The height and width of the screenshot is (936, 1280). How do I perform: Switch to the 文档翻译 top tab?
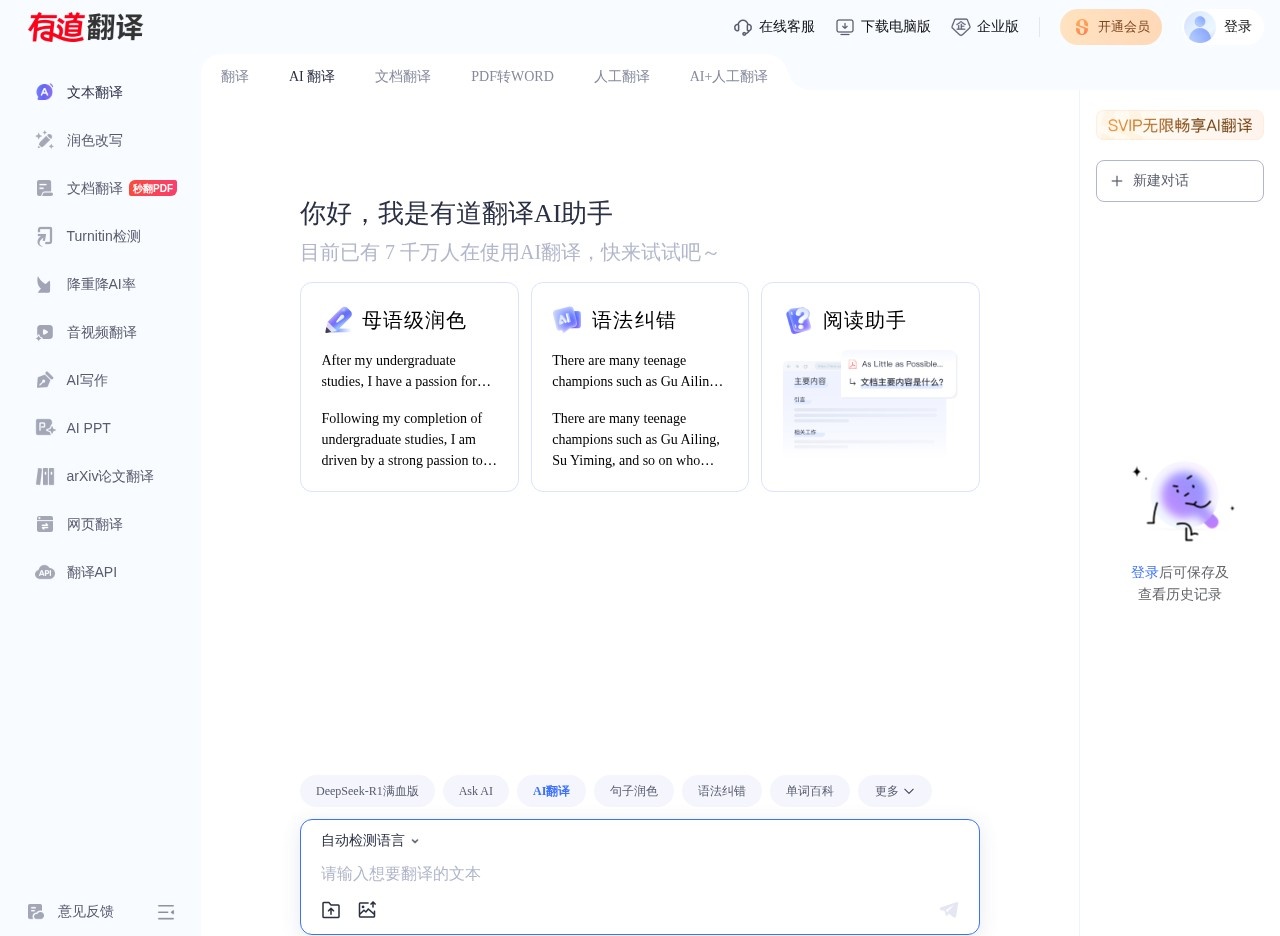(x=402, y=76)
